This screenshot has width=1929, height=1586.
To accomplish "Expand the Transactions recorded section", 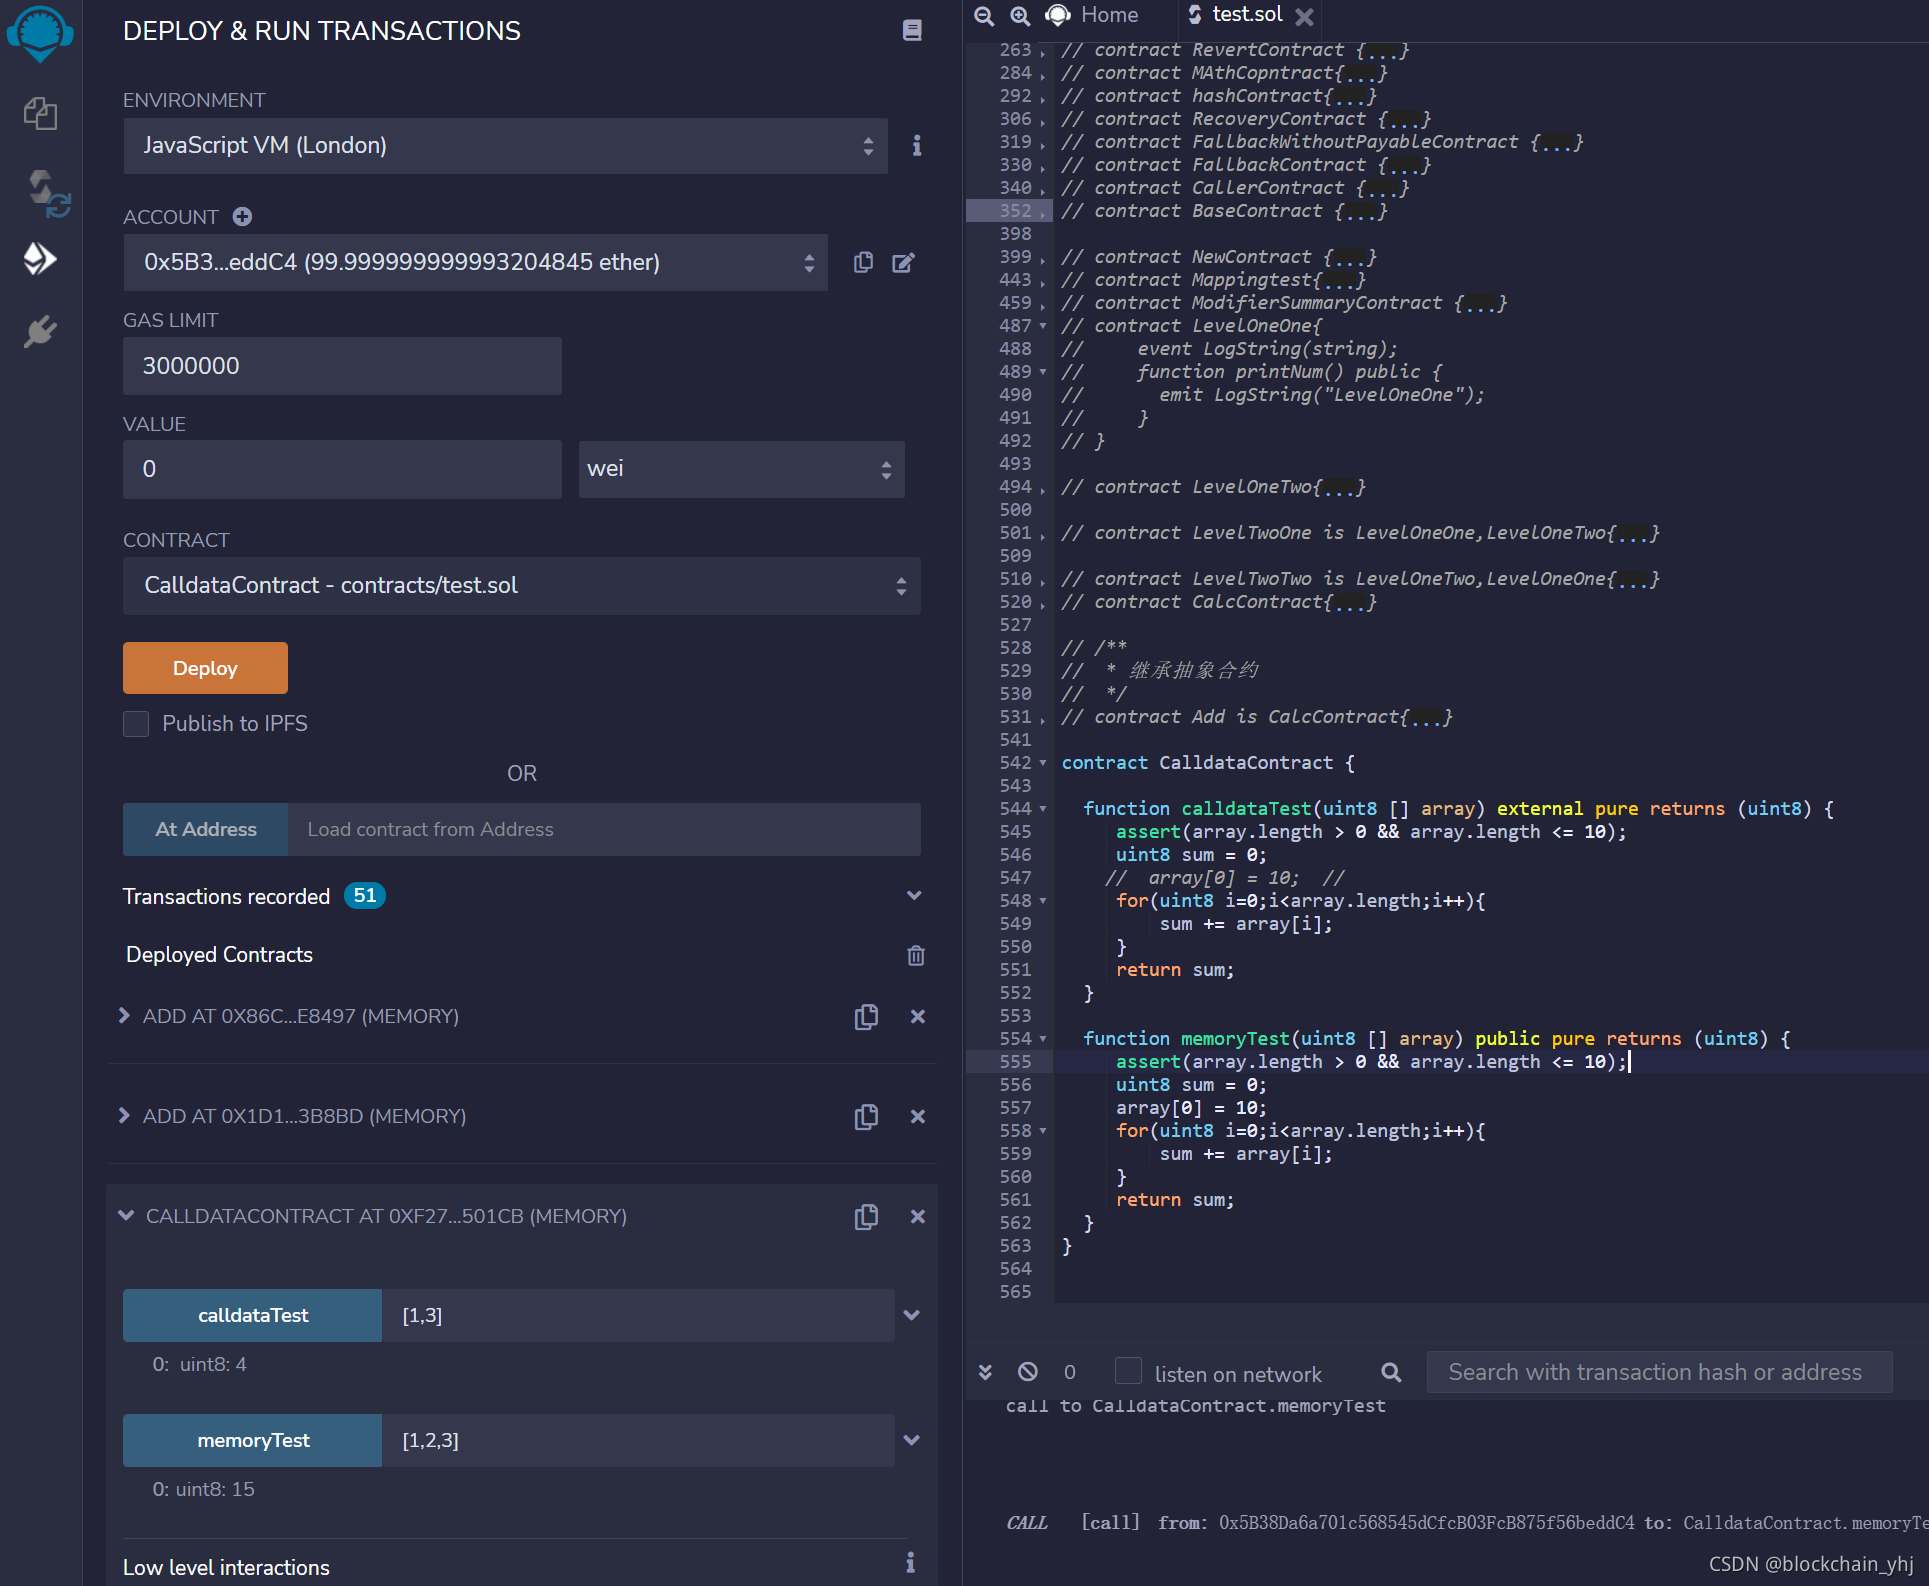I will tap(913, 895).
